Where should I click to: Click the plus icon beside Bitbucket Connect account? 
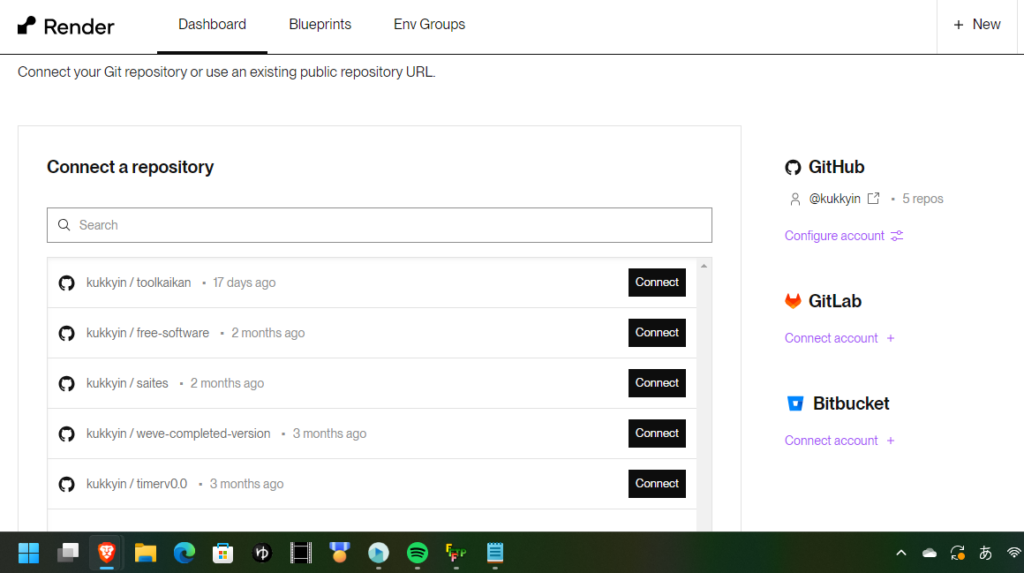point(890,440)
